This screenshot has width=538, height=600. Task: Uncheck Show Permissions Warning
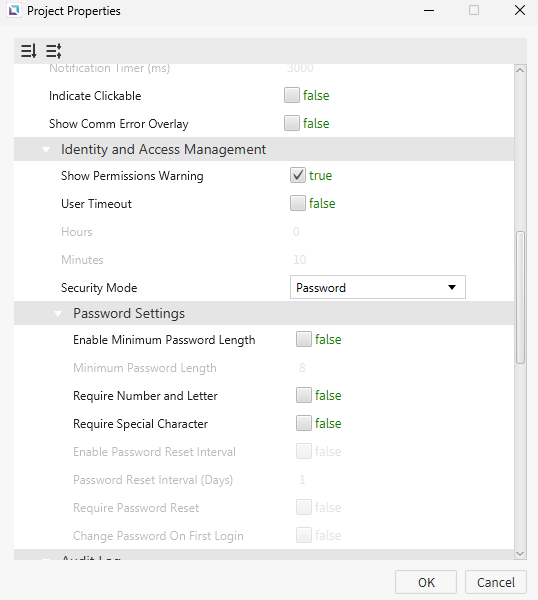pos(298,175)
